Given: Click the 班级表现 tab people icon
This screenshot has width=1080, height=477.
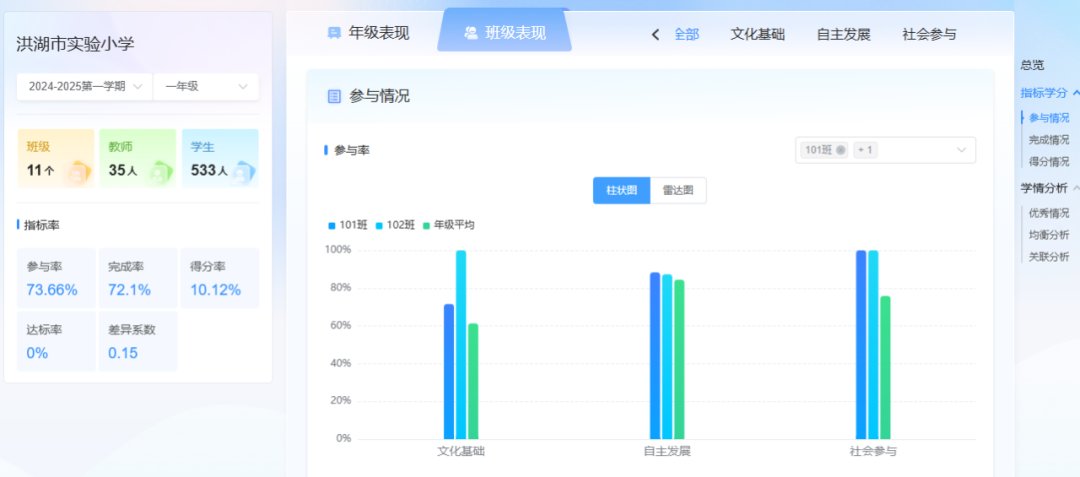Looking at the screenshot, I should tap(471, 32).
